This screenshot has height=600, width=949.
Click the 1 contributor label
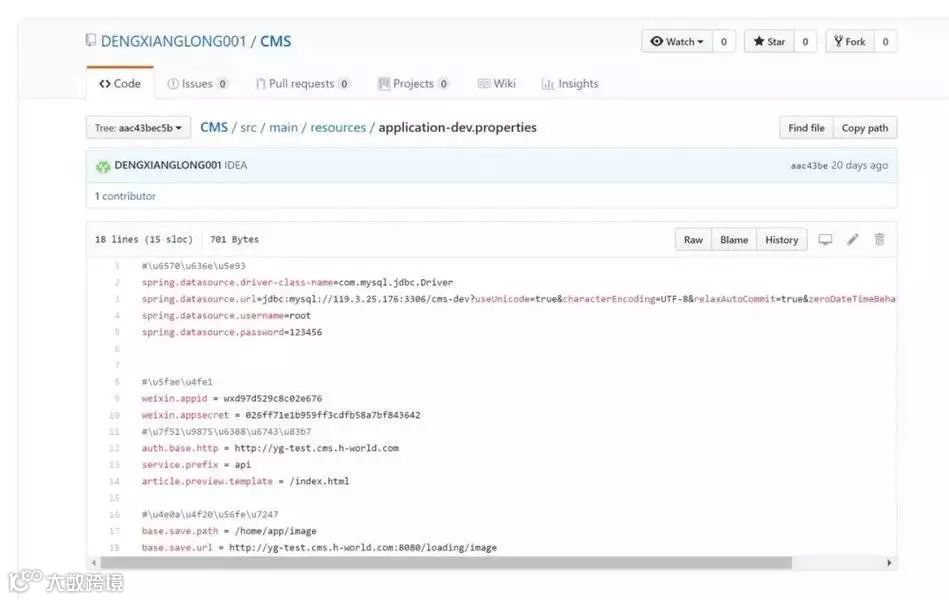[125, 196]
